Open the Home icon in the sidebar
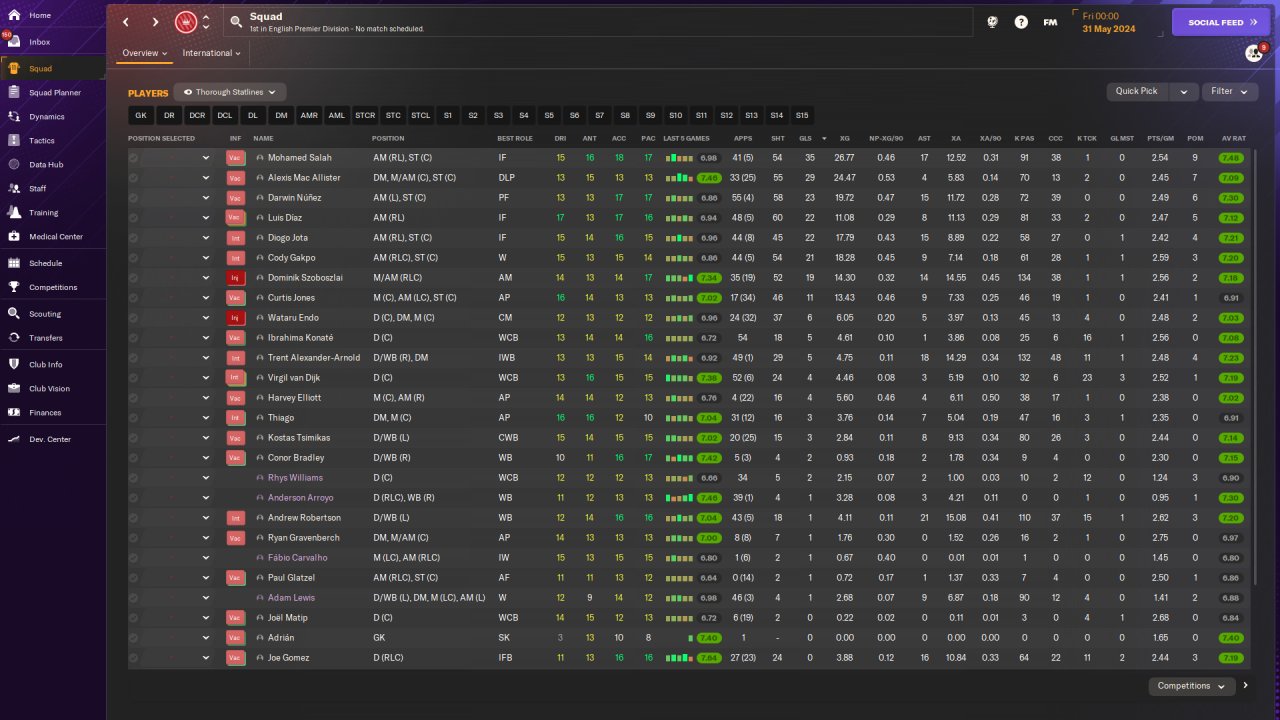 [14, 16]
